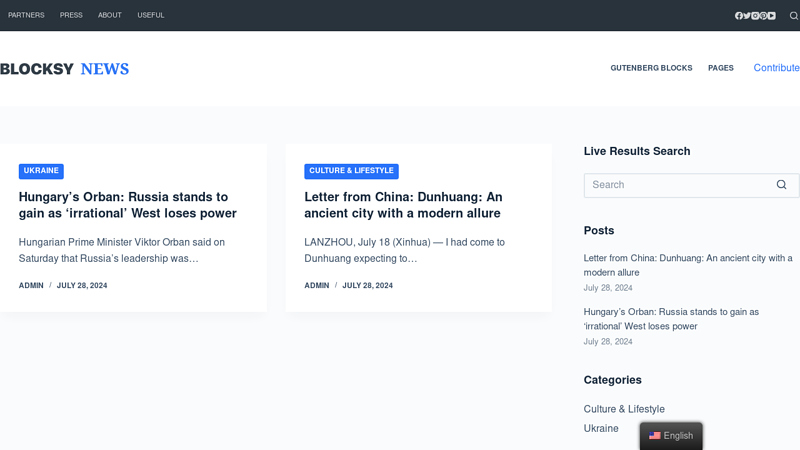
Task: Open the Pinterest social icon
Action: 763,16
